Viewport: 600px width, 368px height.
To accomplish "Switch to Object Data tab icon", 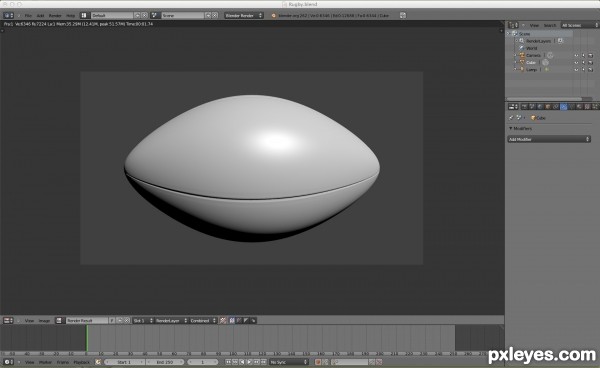I will point(571,107).
